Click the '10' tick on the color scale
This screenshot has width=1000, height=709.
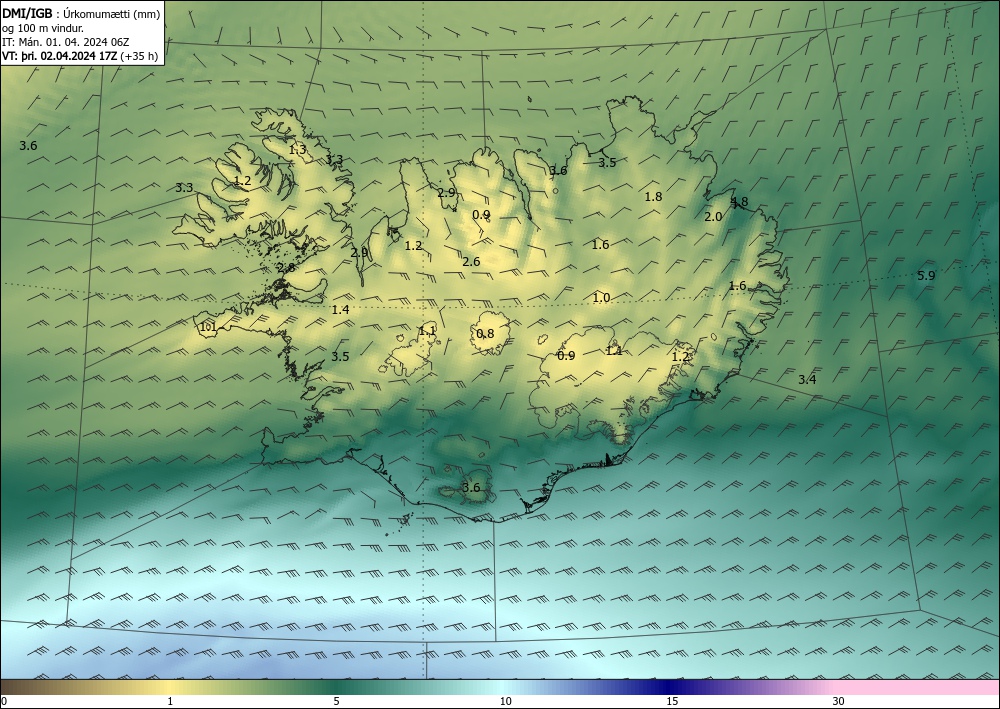pos(505,701)
